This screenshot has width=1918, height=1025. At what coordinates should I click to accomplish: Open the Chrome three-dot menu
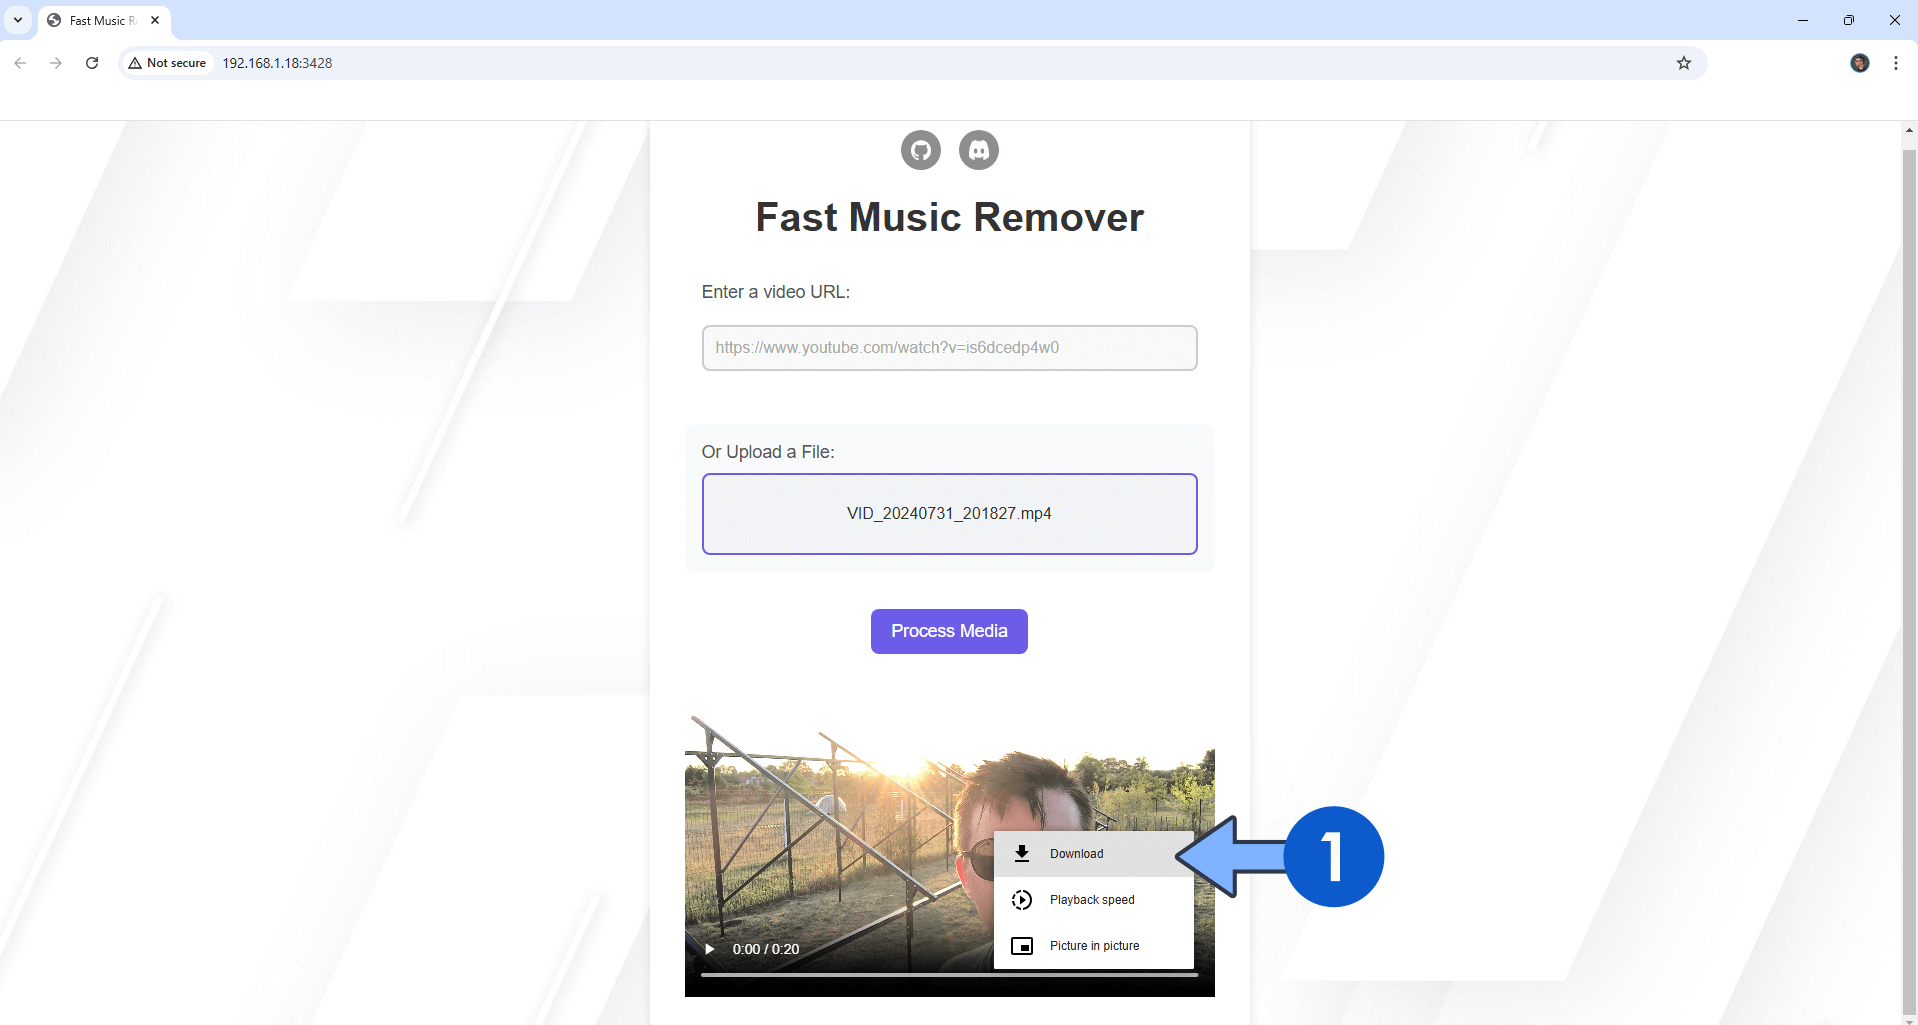point(1896,63)
